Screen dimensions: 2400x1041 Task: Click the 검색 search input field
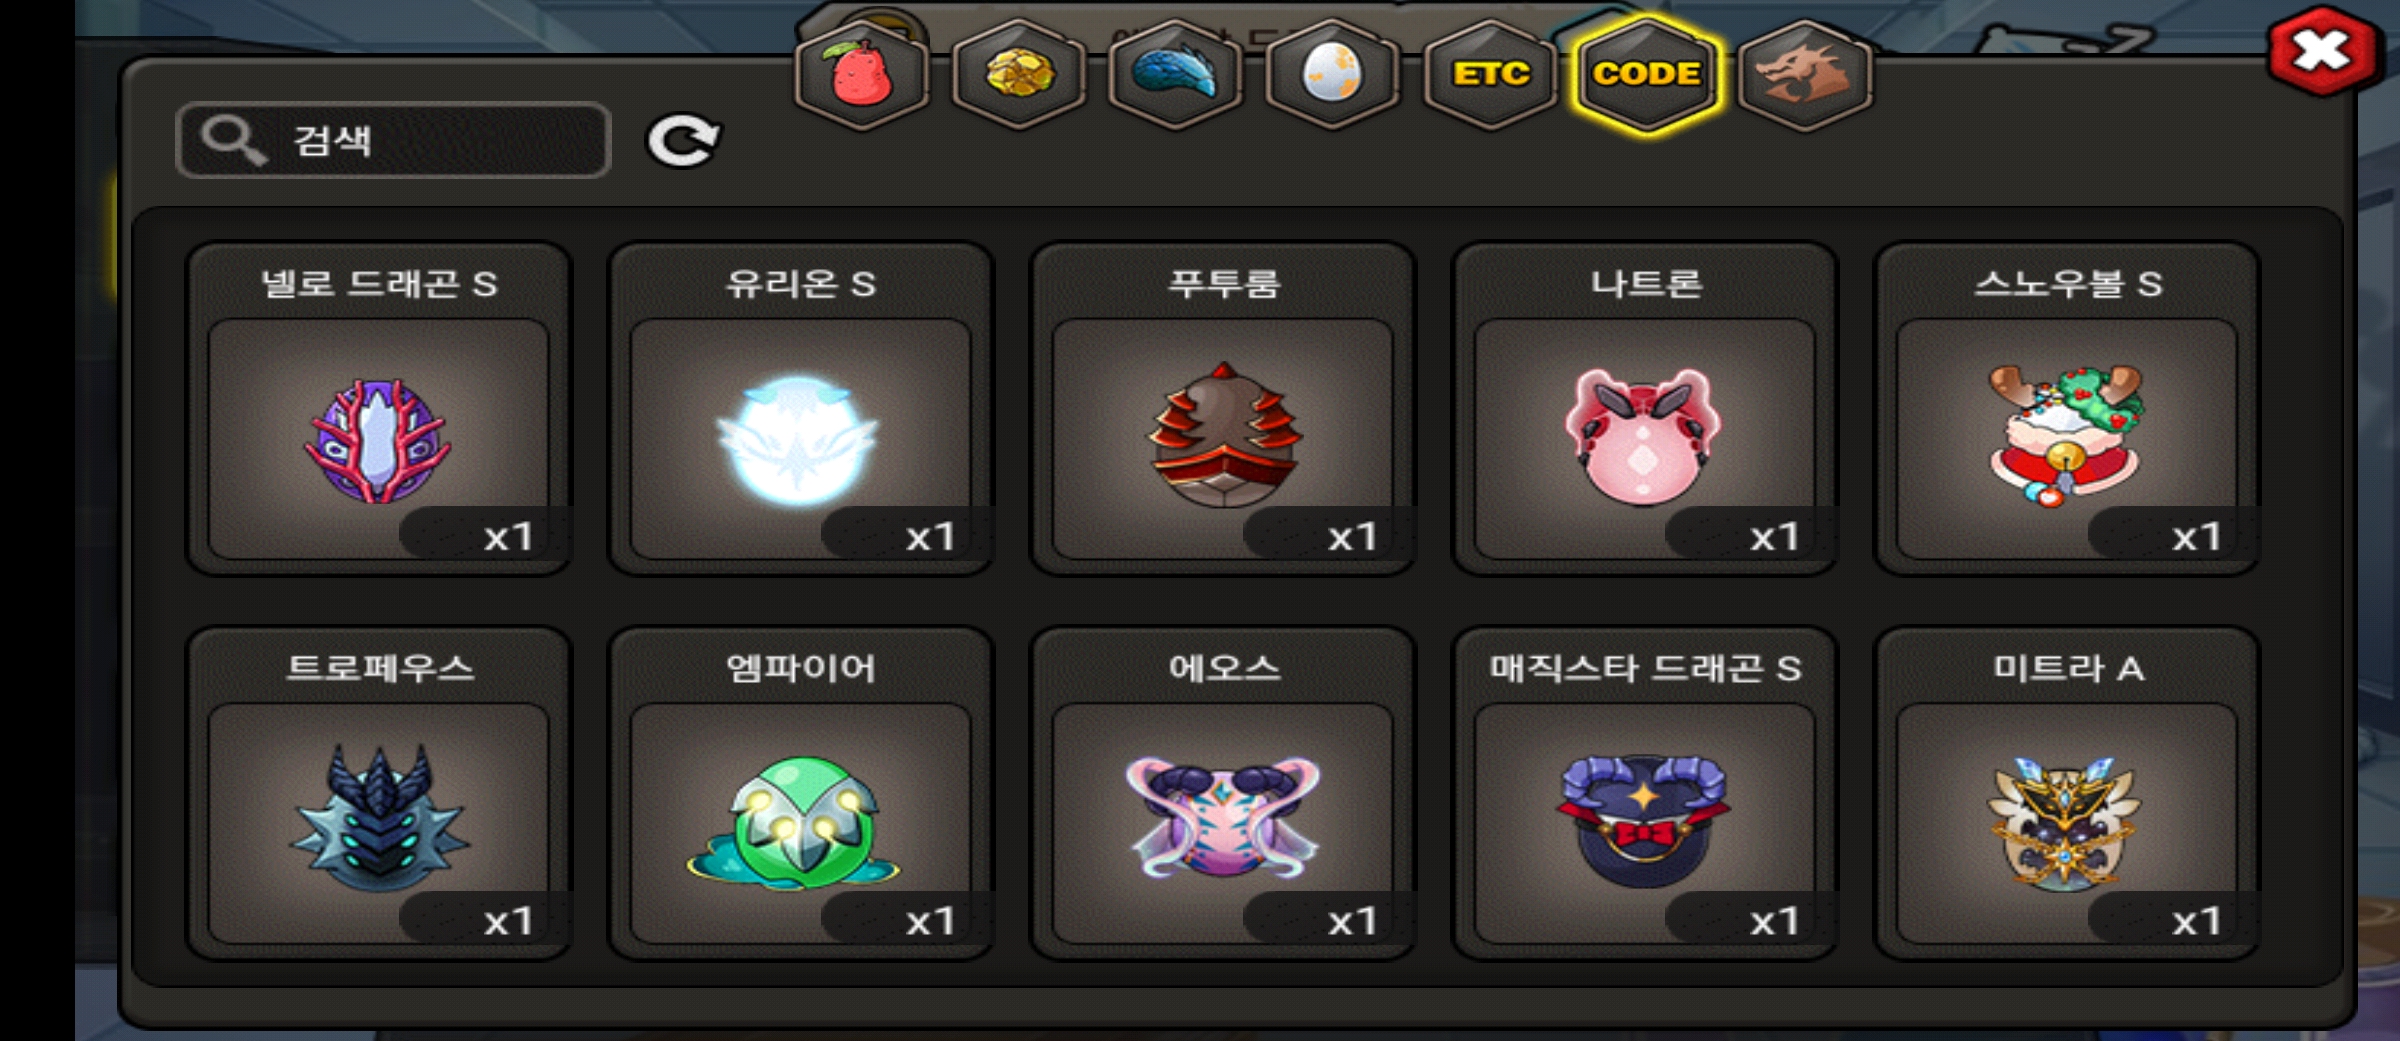point(393,140)
